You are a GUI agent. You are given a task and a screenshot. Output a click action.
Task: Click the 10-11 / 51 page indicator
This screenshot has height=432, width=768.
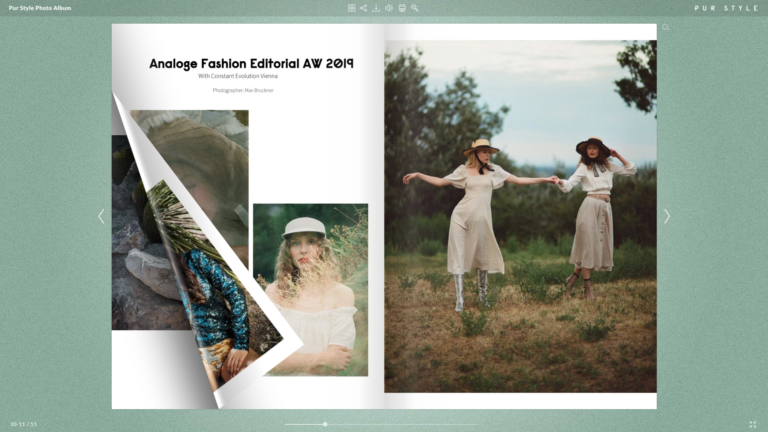[x=24, y=424]
